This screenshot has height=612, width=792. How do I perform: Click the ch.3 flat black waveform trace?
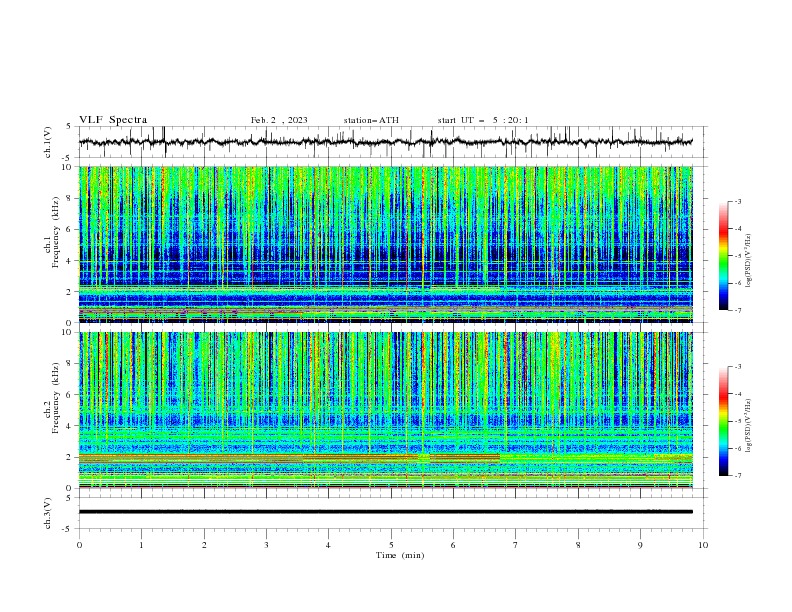coord(386,512)
